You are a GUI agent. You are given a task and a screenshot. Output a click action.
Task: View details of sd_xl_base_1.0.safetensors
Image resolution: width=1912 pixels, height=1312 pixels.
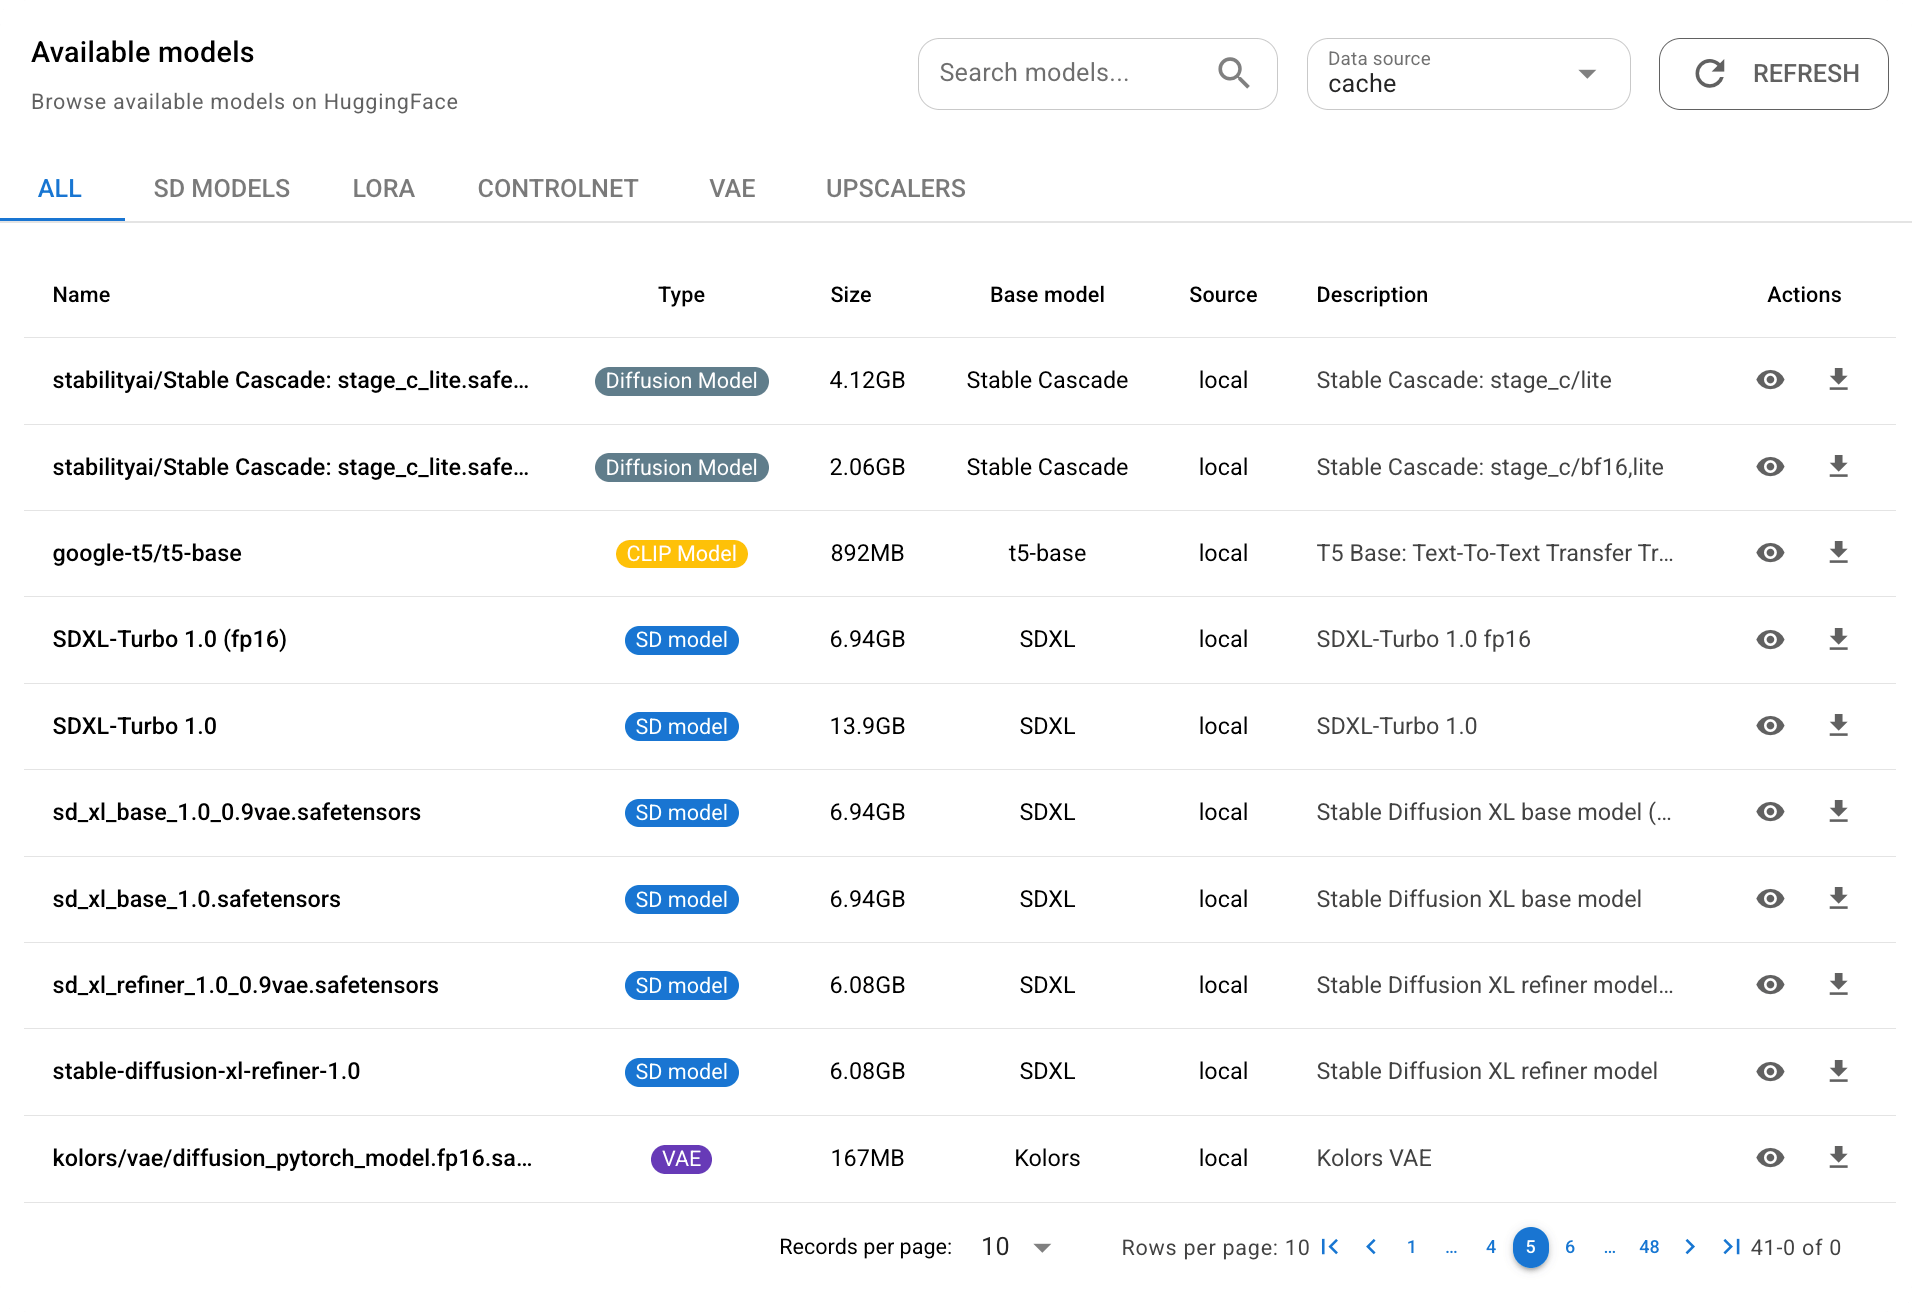pos(1771,899)
